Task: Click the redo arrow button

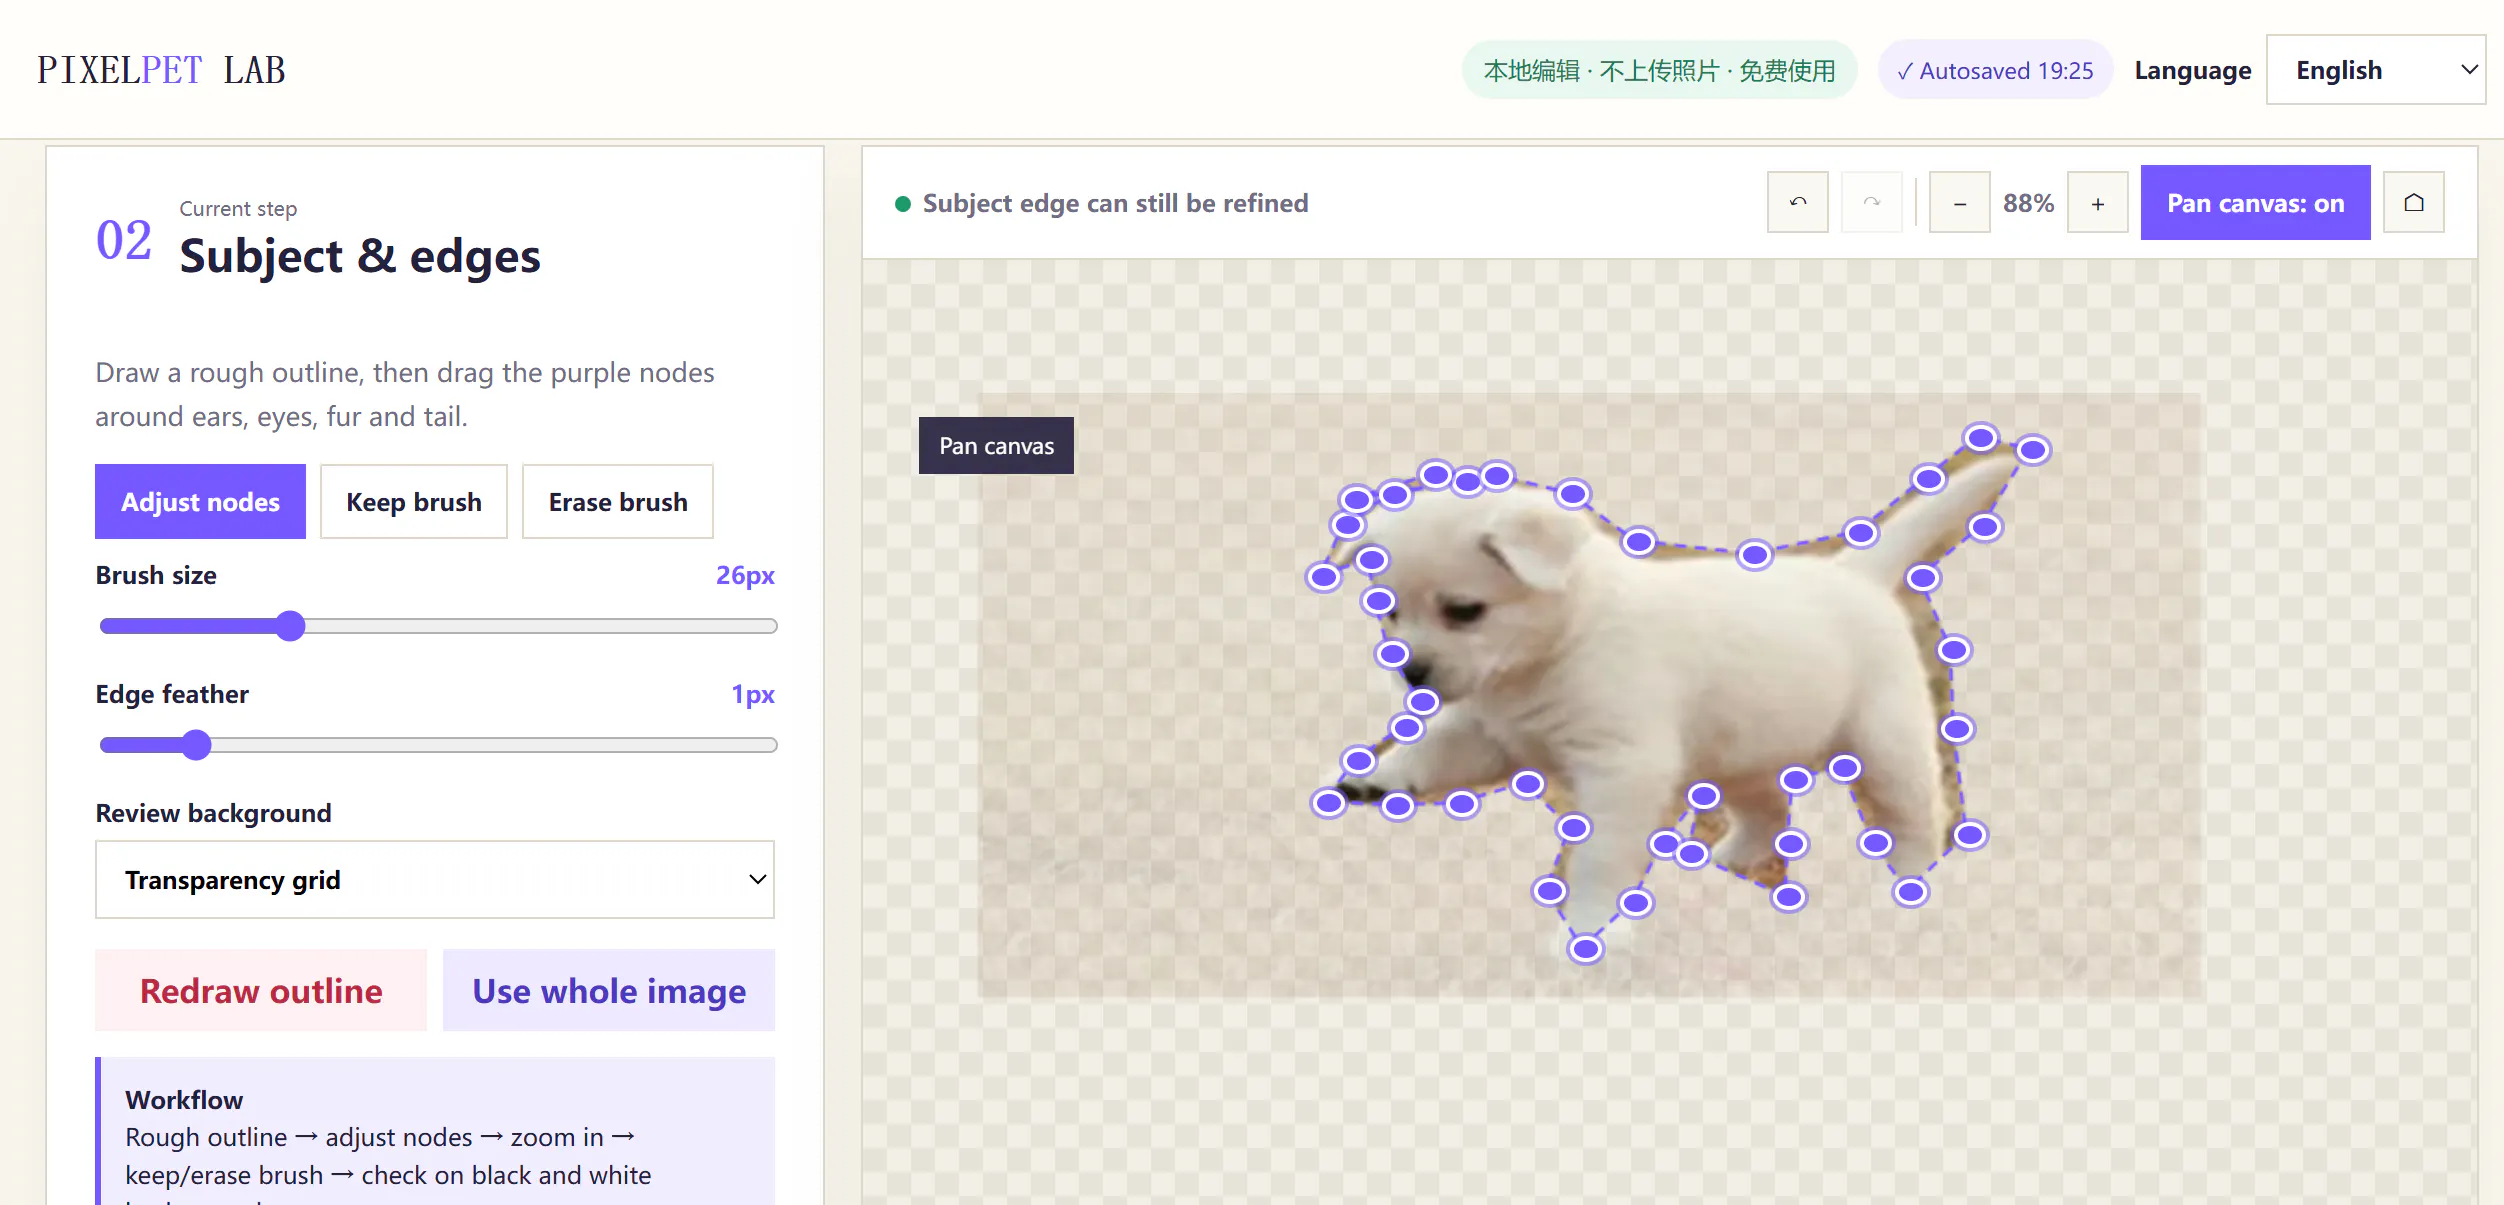Action: tap(1871, 203)
